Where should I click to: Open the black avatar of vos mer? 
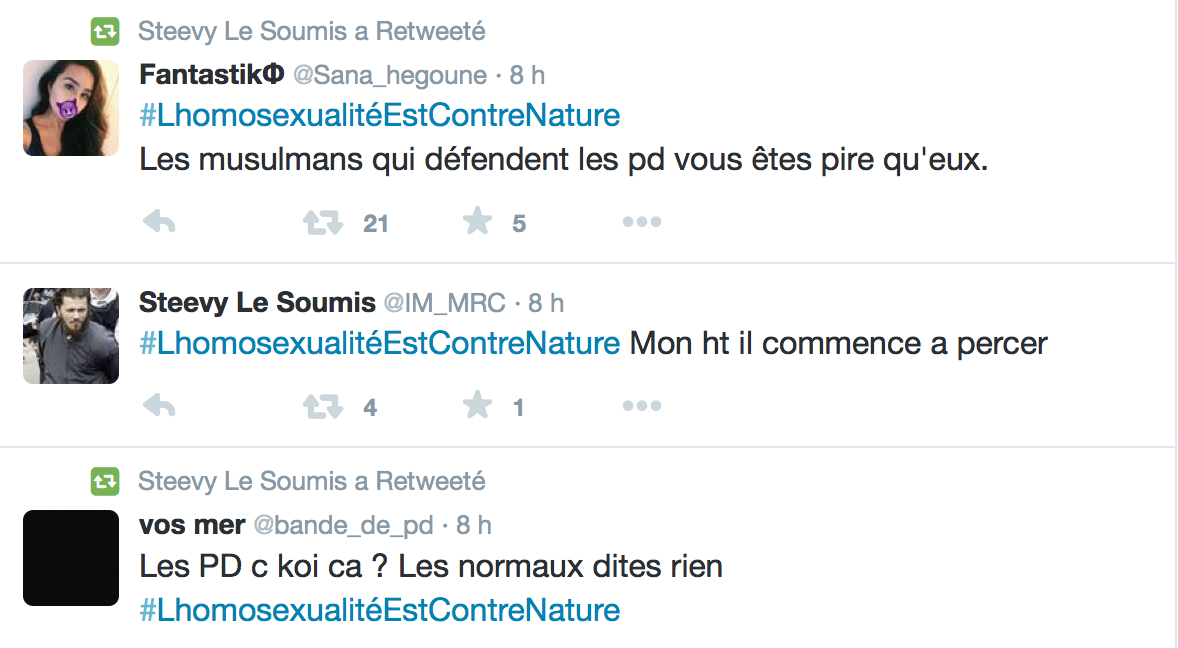point(71,558)
